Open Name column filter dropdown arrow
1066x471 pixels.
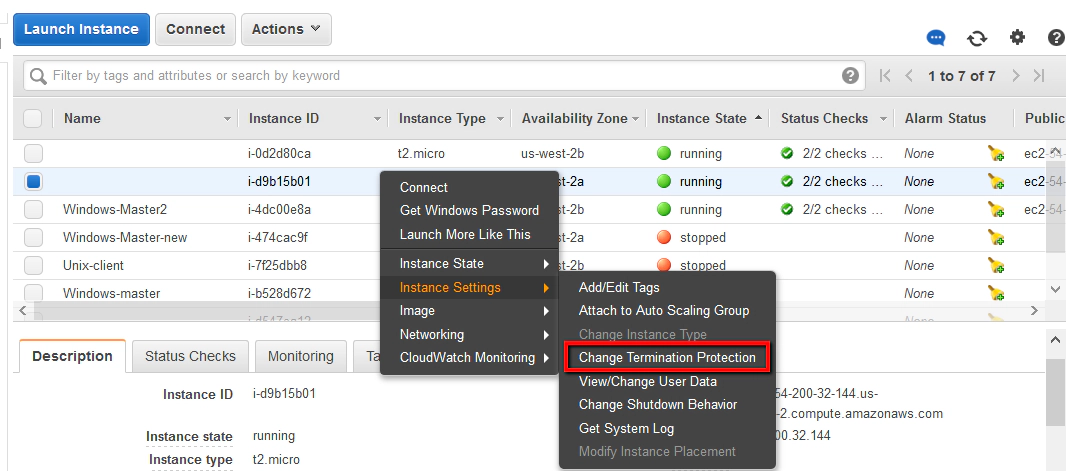[x=228, y=119]
